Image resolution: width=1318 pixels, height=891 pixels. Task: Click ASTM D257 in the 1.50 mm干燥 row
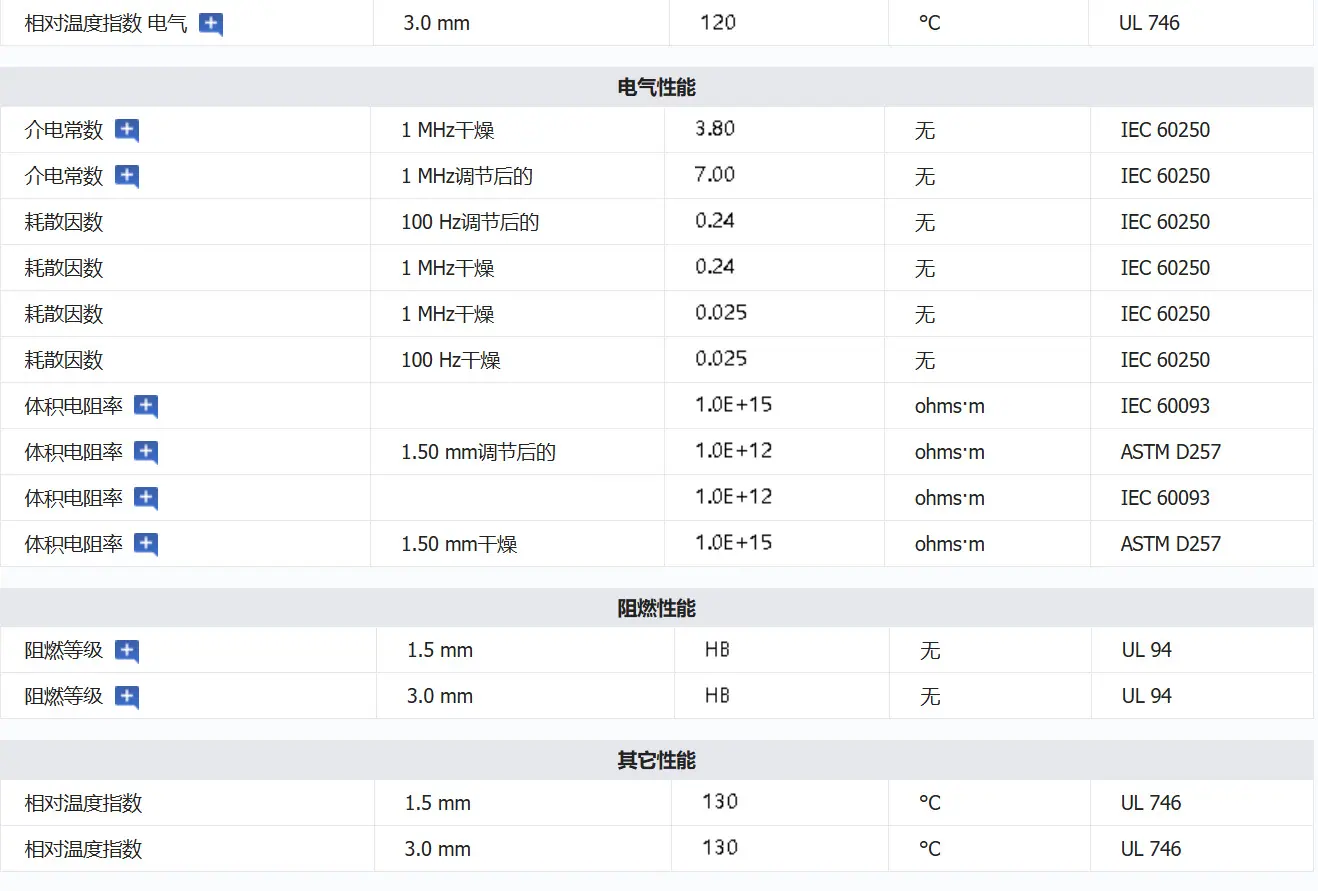coord(1171,544)
